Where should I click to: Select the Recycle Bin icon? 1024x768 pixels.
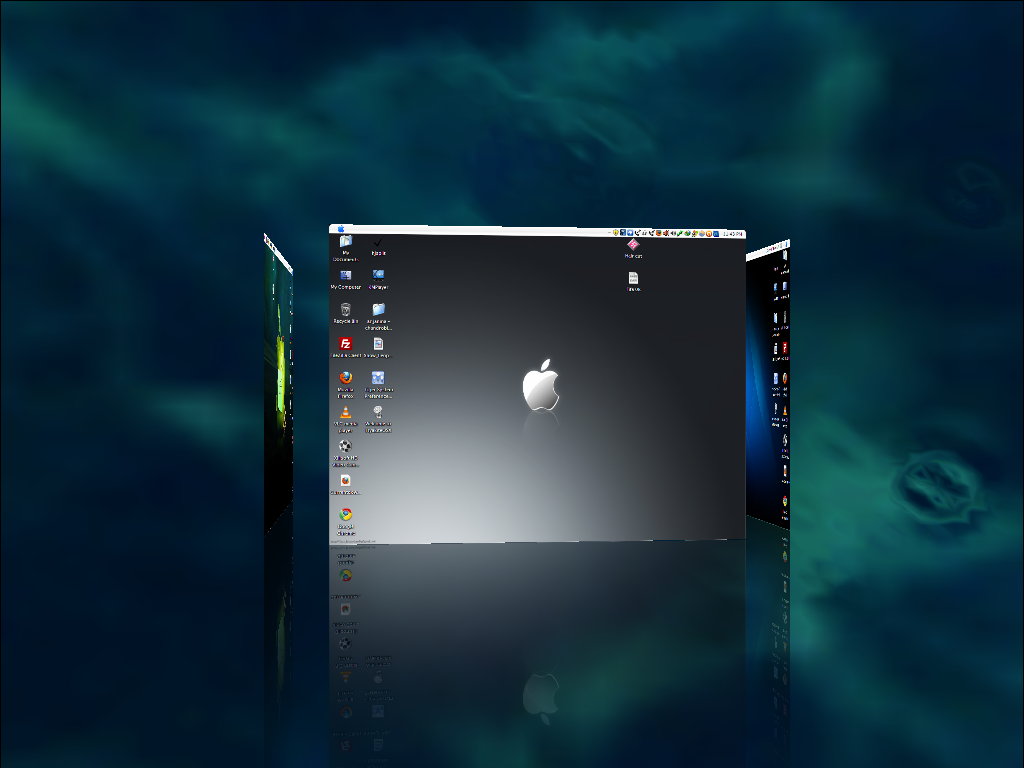tap(345, 309)
